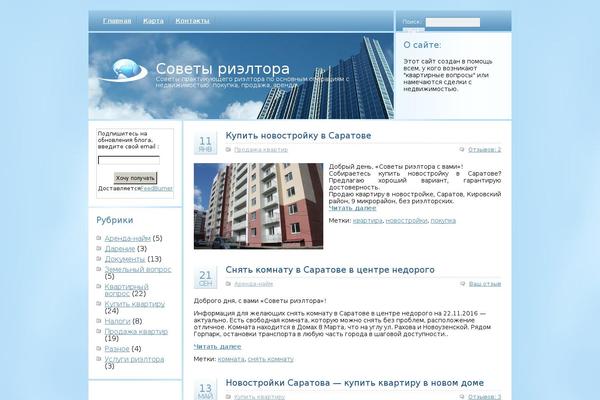Screen dimensions: 600x400
Task: Click the 11 ЯНВ date badge
Action: pos(205,144)
